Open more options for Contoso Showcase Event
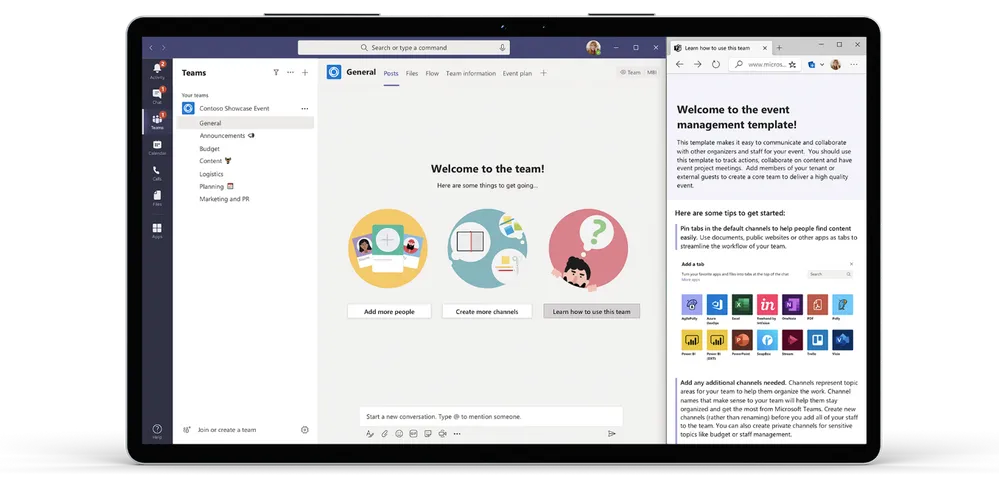This screenshot has height=486, width=999. 305,108
